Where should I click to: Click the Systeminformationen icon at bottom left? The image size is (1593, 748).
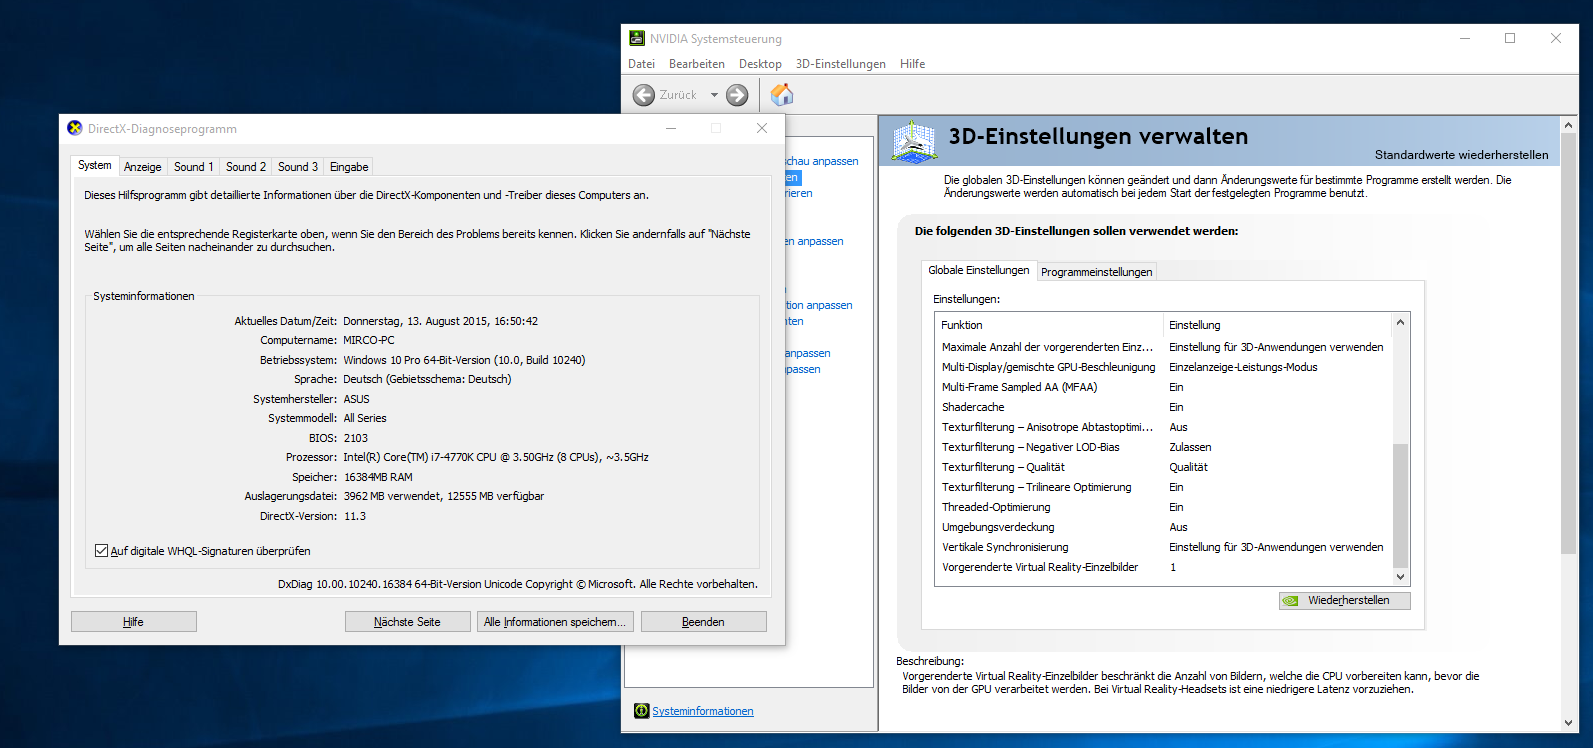point(641,711)
